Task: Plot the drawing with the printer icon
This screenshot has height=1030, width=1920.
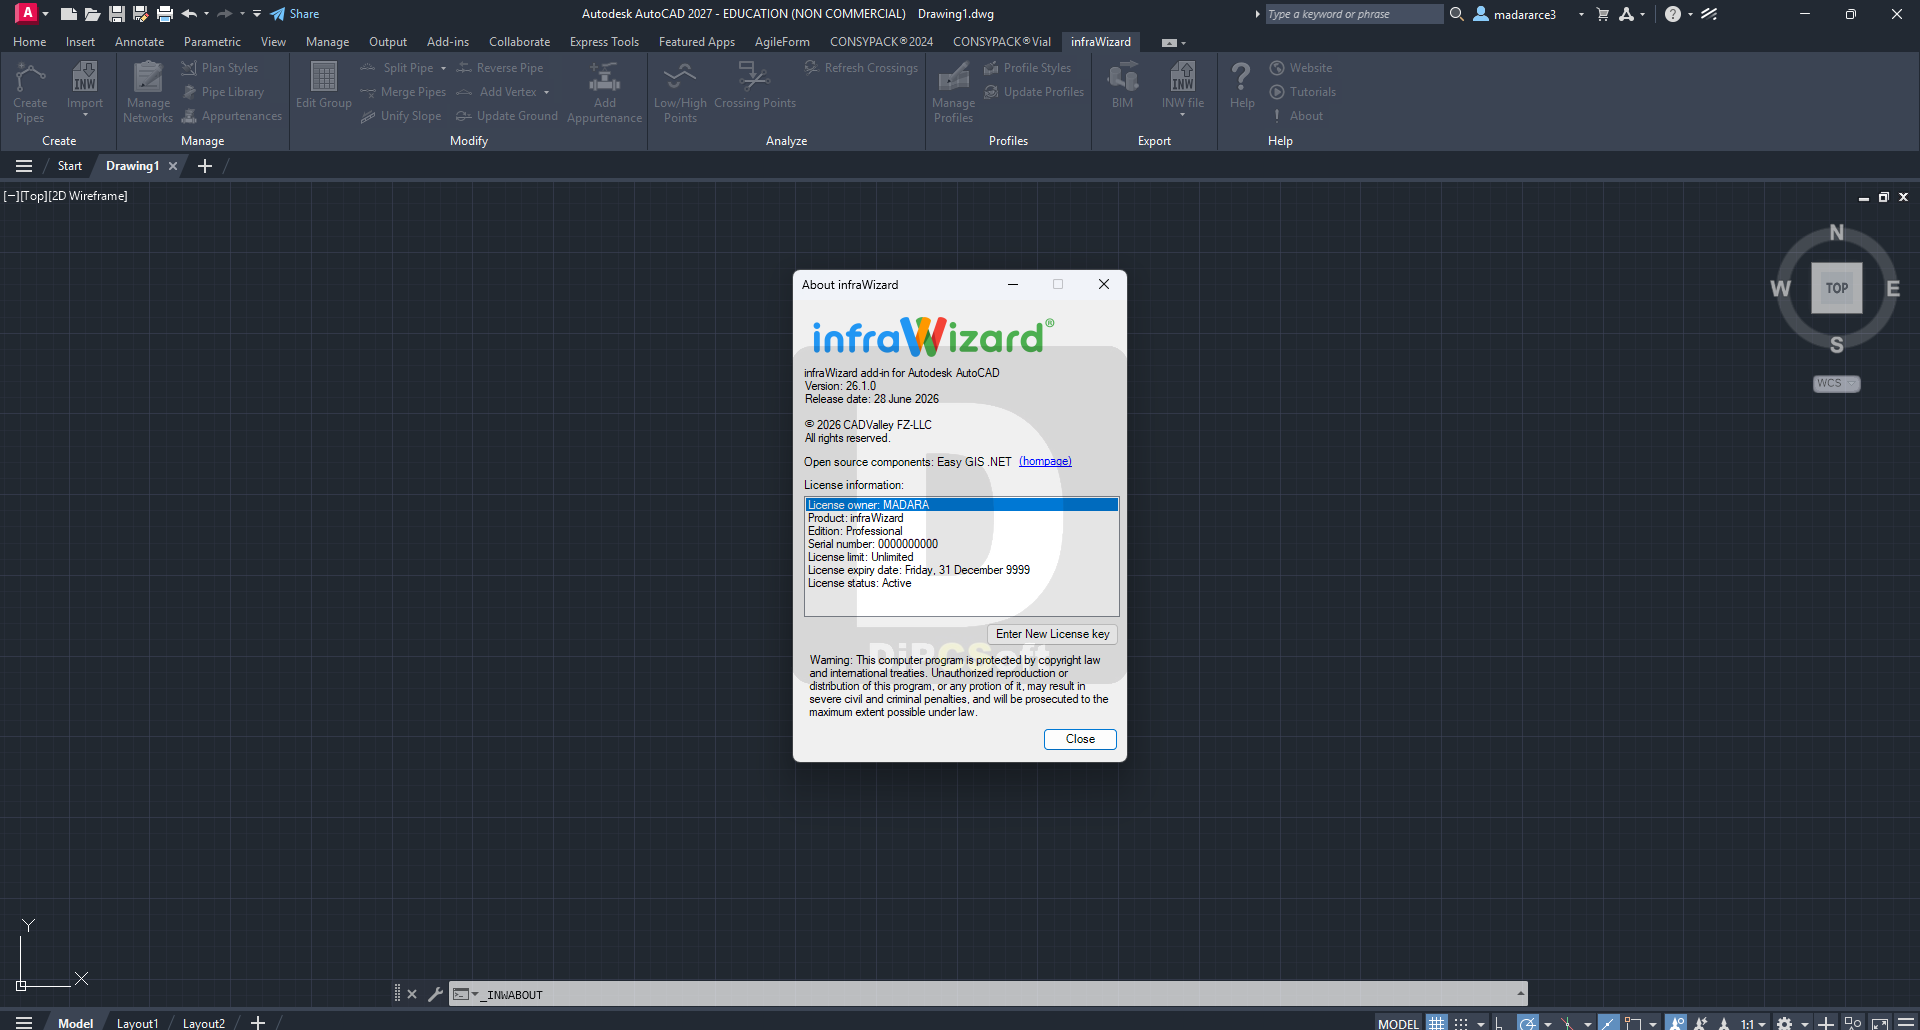Action: (x=165, y=14)
